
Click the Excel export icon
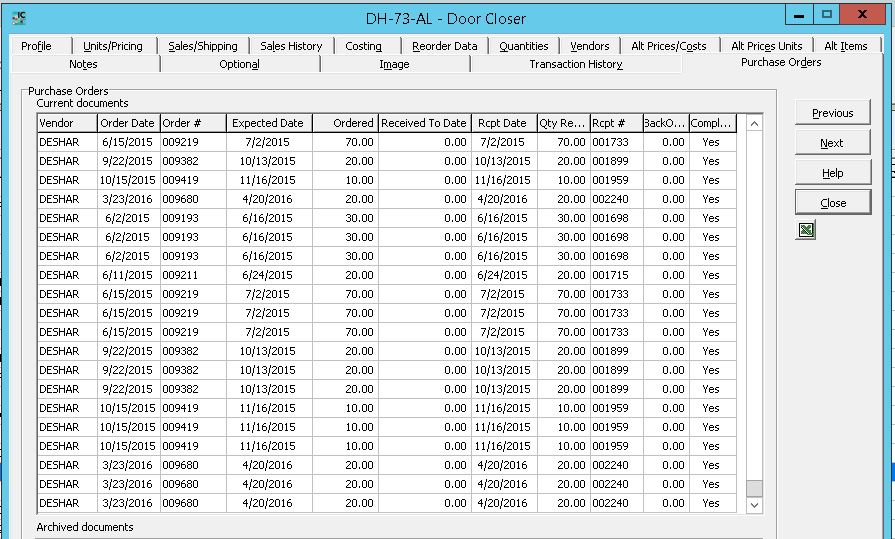click(807, 230)
